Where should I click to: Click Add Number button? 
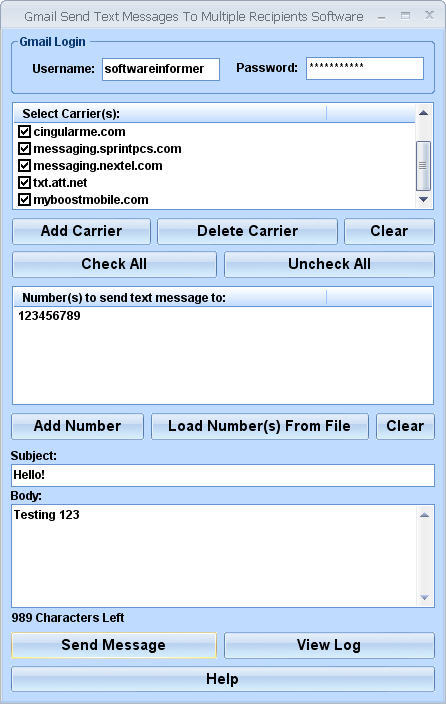point(77,426)
